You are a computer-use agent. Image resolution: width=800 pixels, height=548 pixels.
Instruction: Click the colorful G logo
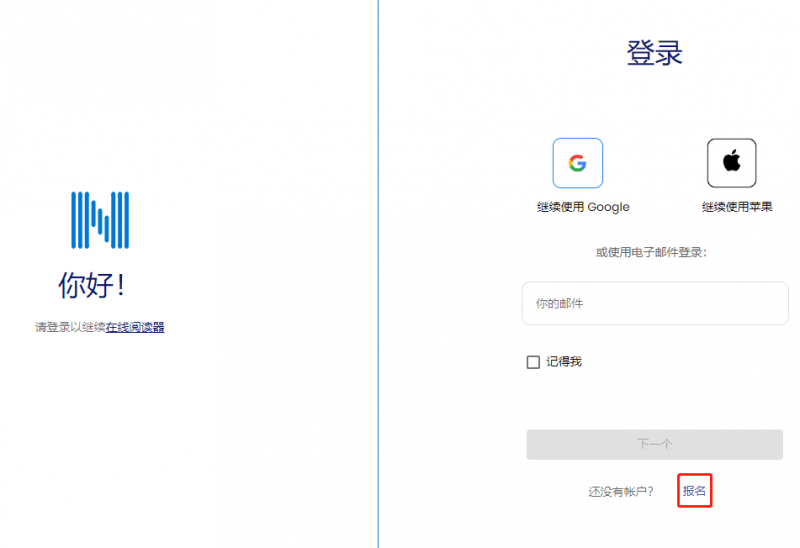[577, 163]
